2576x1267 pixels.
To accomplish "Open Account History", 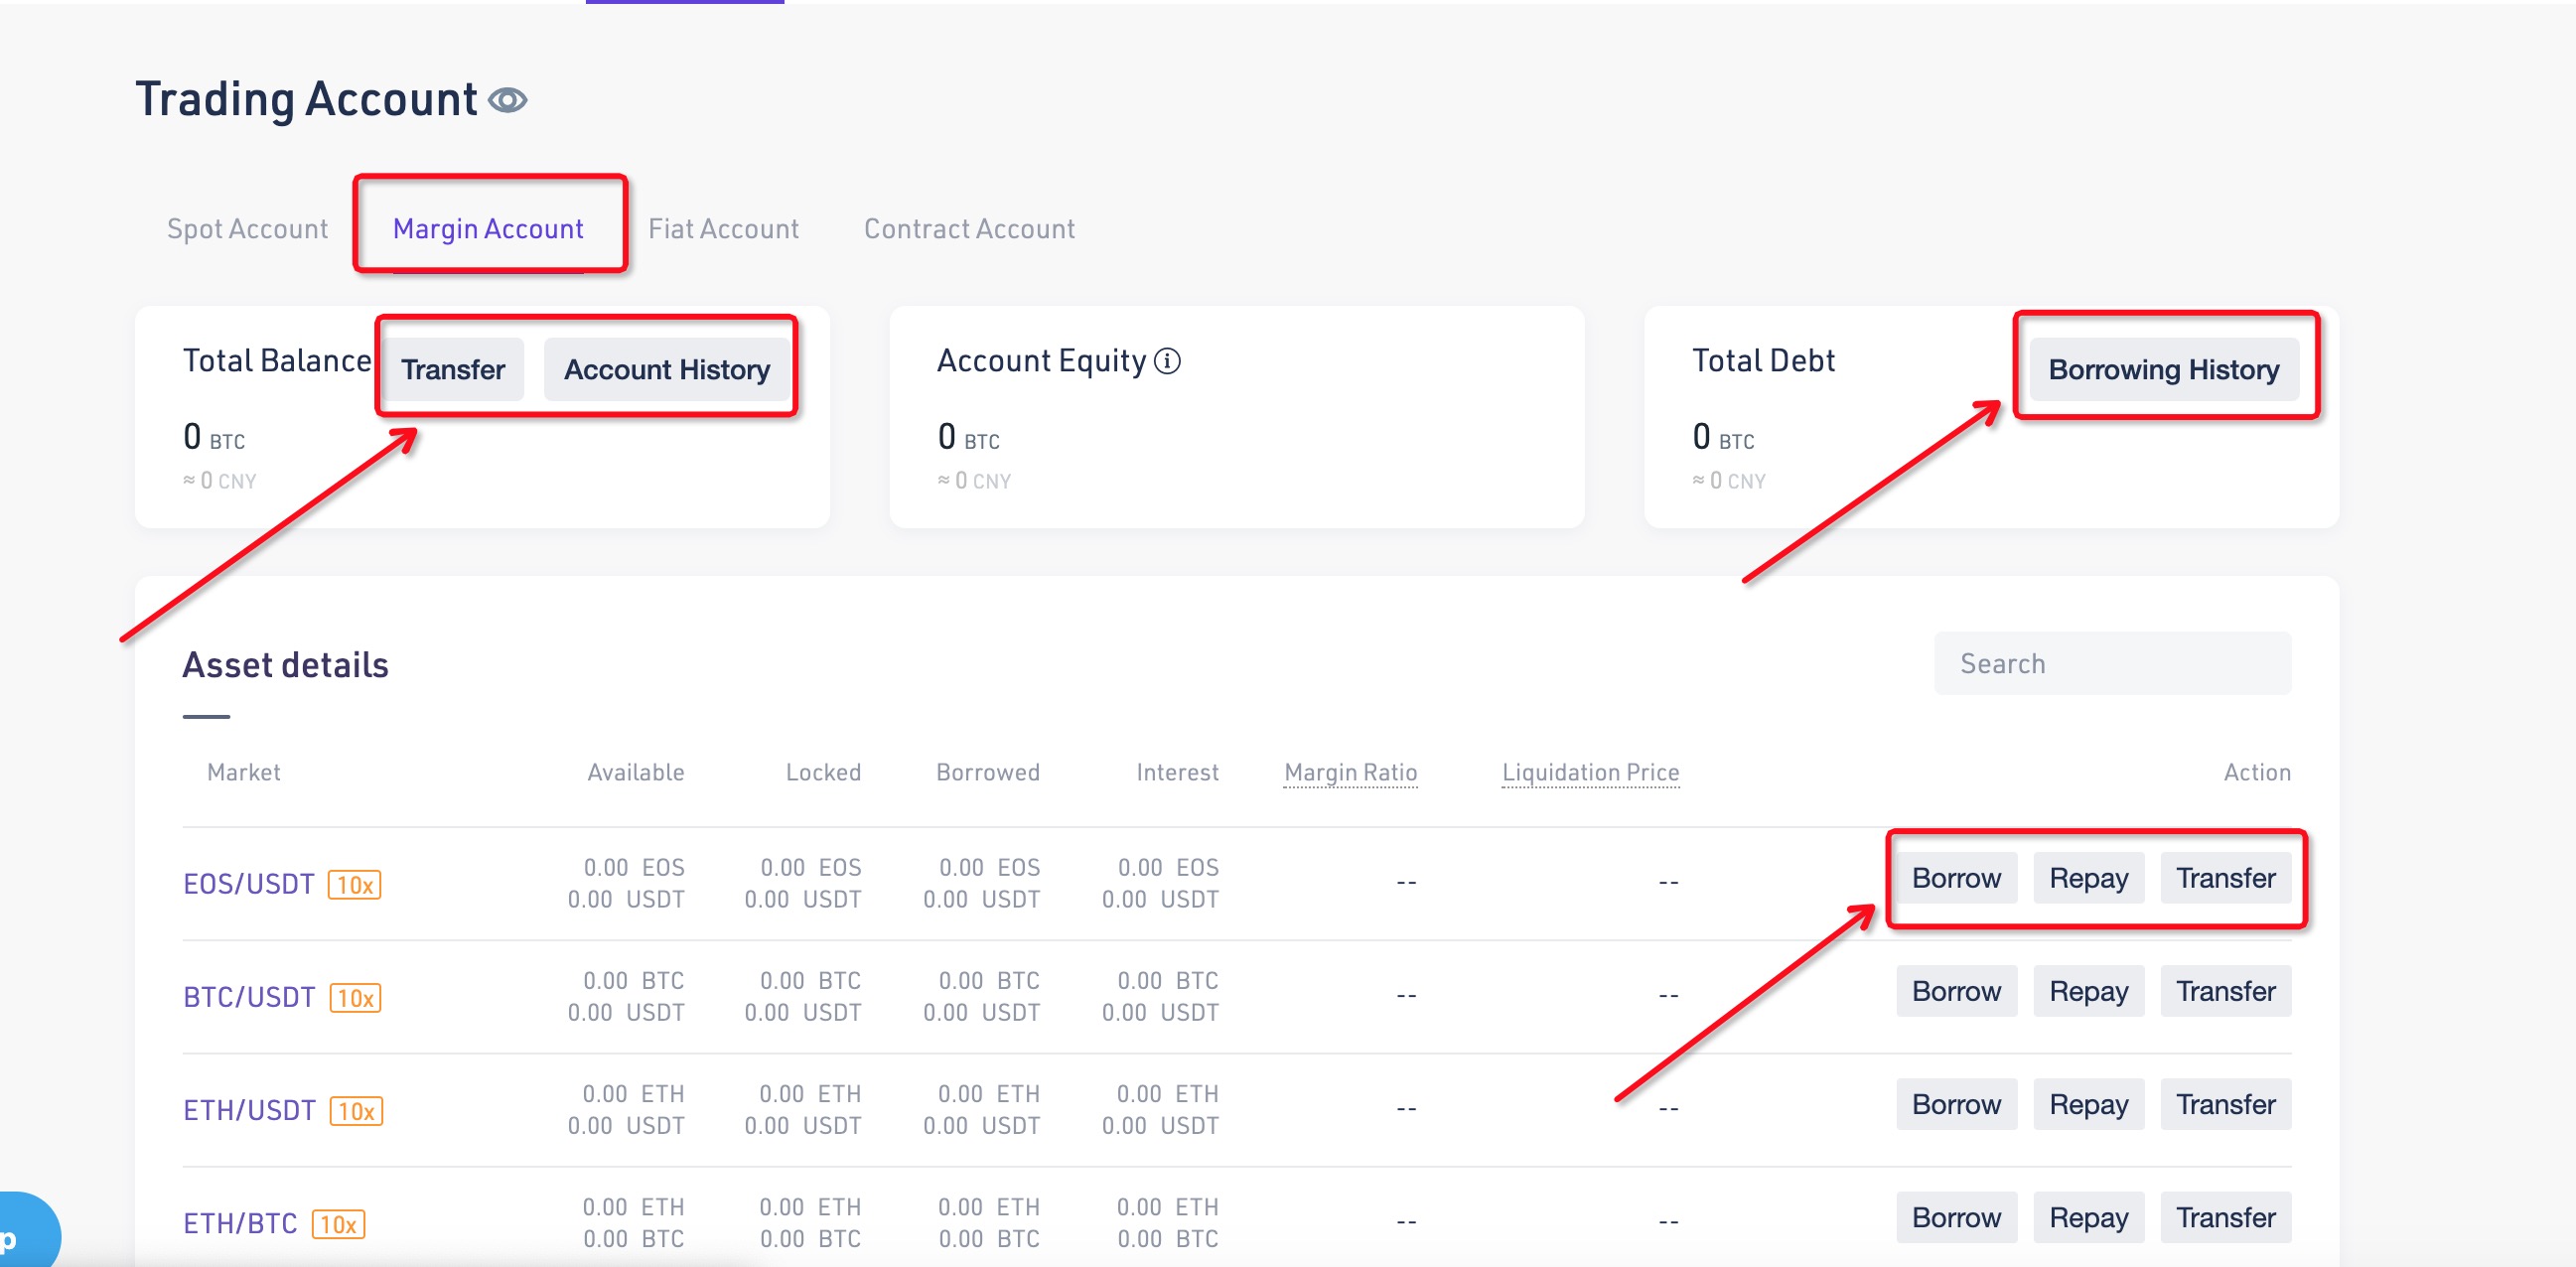I will pyautogui.click(x=666, y=370).
